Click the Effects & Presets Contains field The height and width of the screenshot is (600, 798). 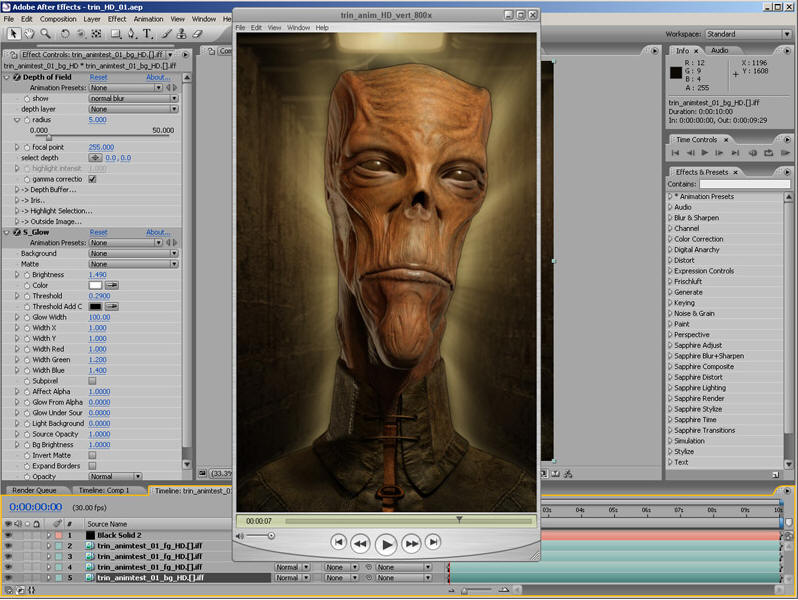tap(745, 184)
